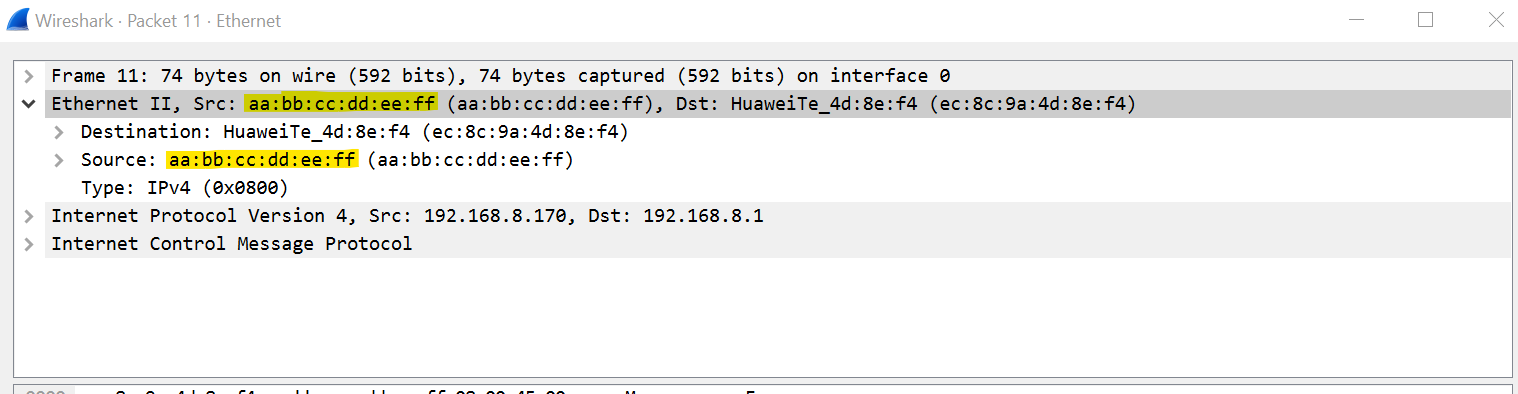This screenshot has height=394, width=1518.
Task: Expand the Internet Protocol Version 4 row
Action: click(x=30, y=216)
